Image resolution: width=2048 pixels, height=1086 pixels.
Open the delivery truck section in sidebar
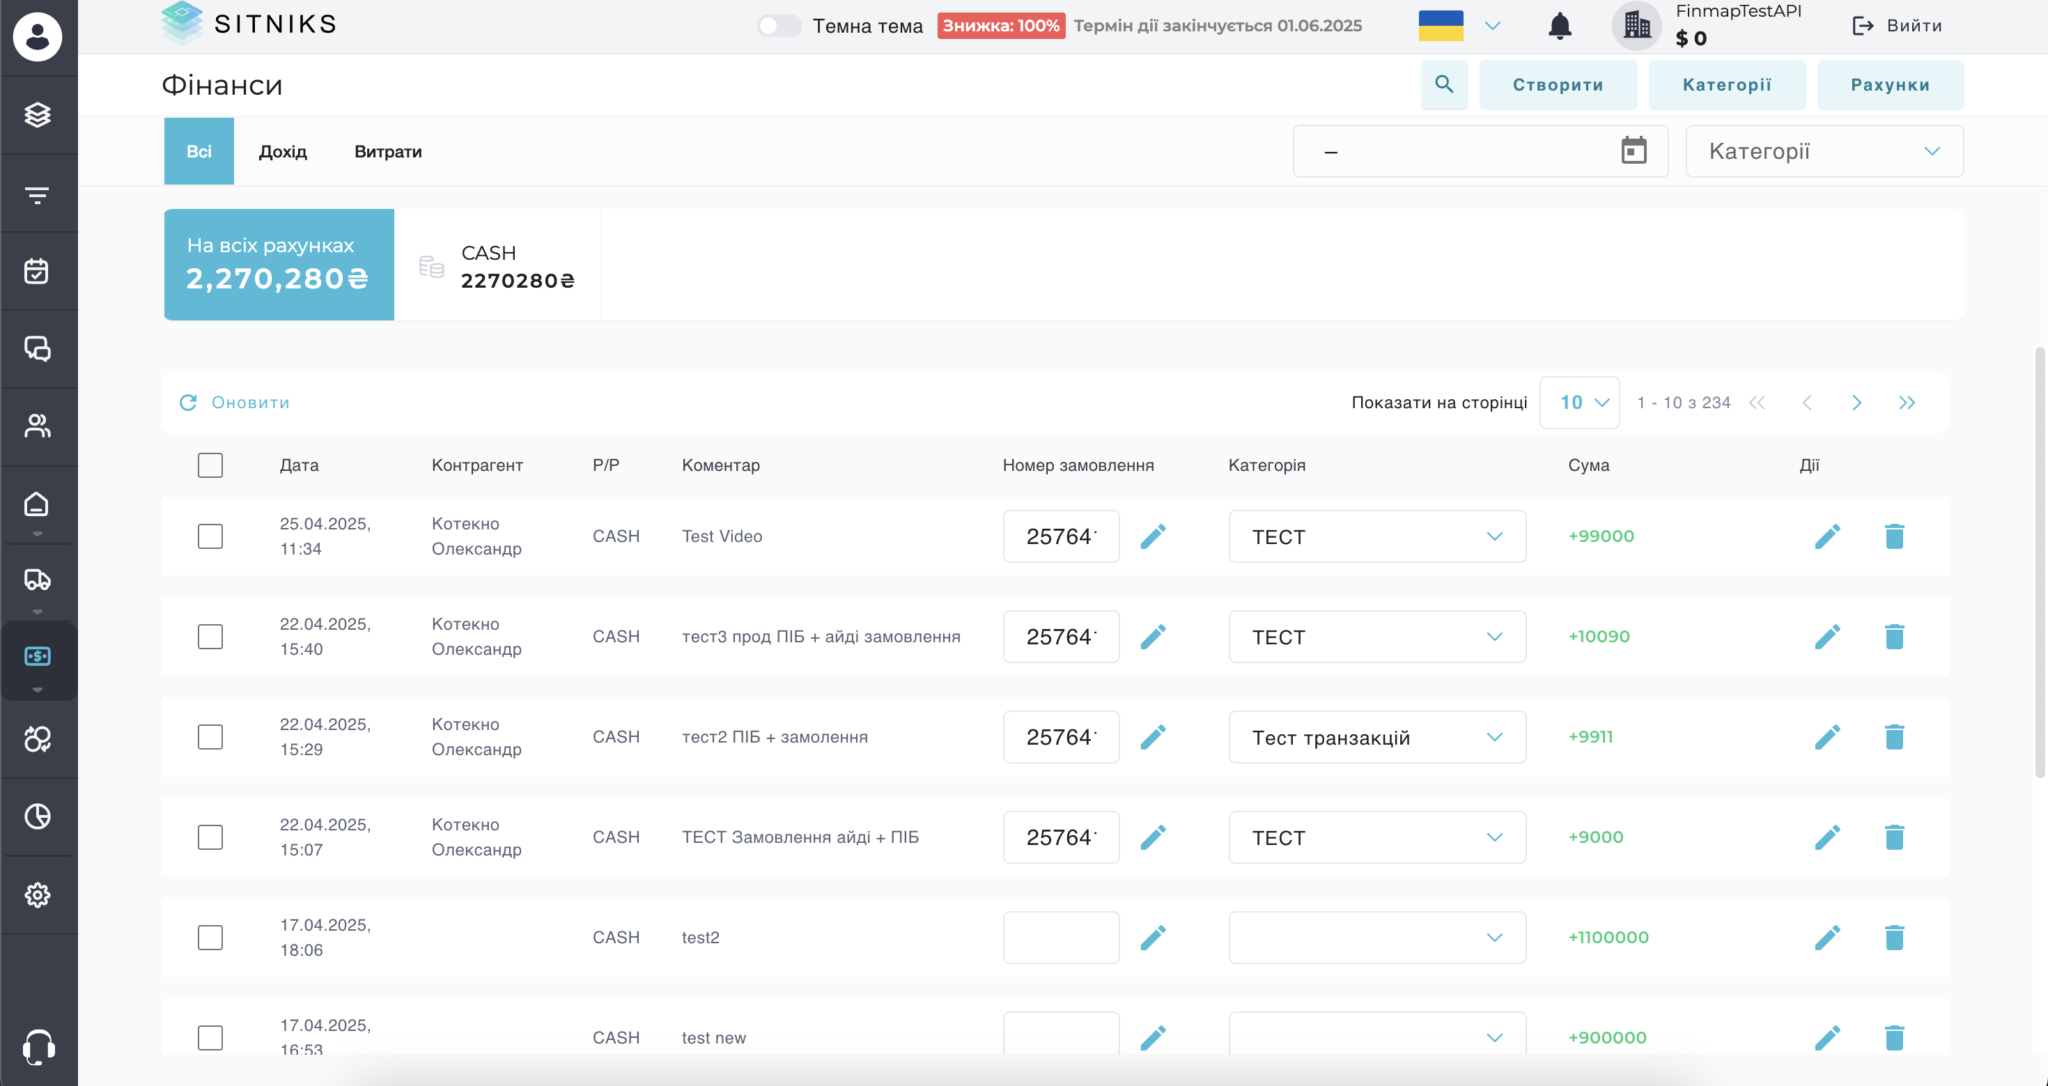pos(38,580)
